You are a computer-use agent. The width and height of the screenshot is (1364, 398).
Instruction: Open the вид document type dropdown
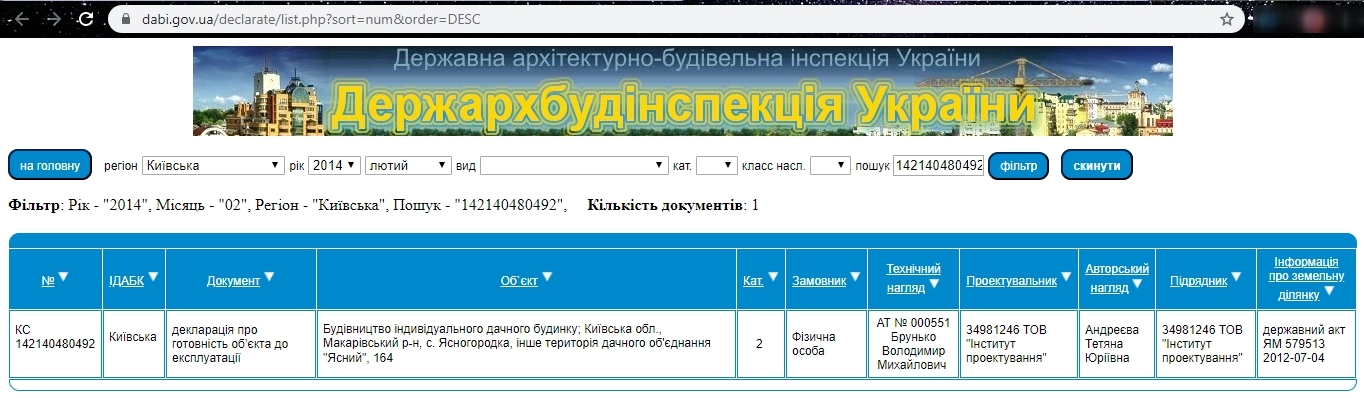(574, 165)
